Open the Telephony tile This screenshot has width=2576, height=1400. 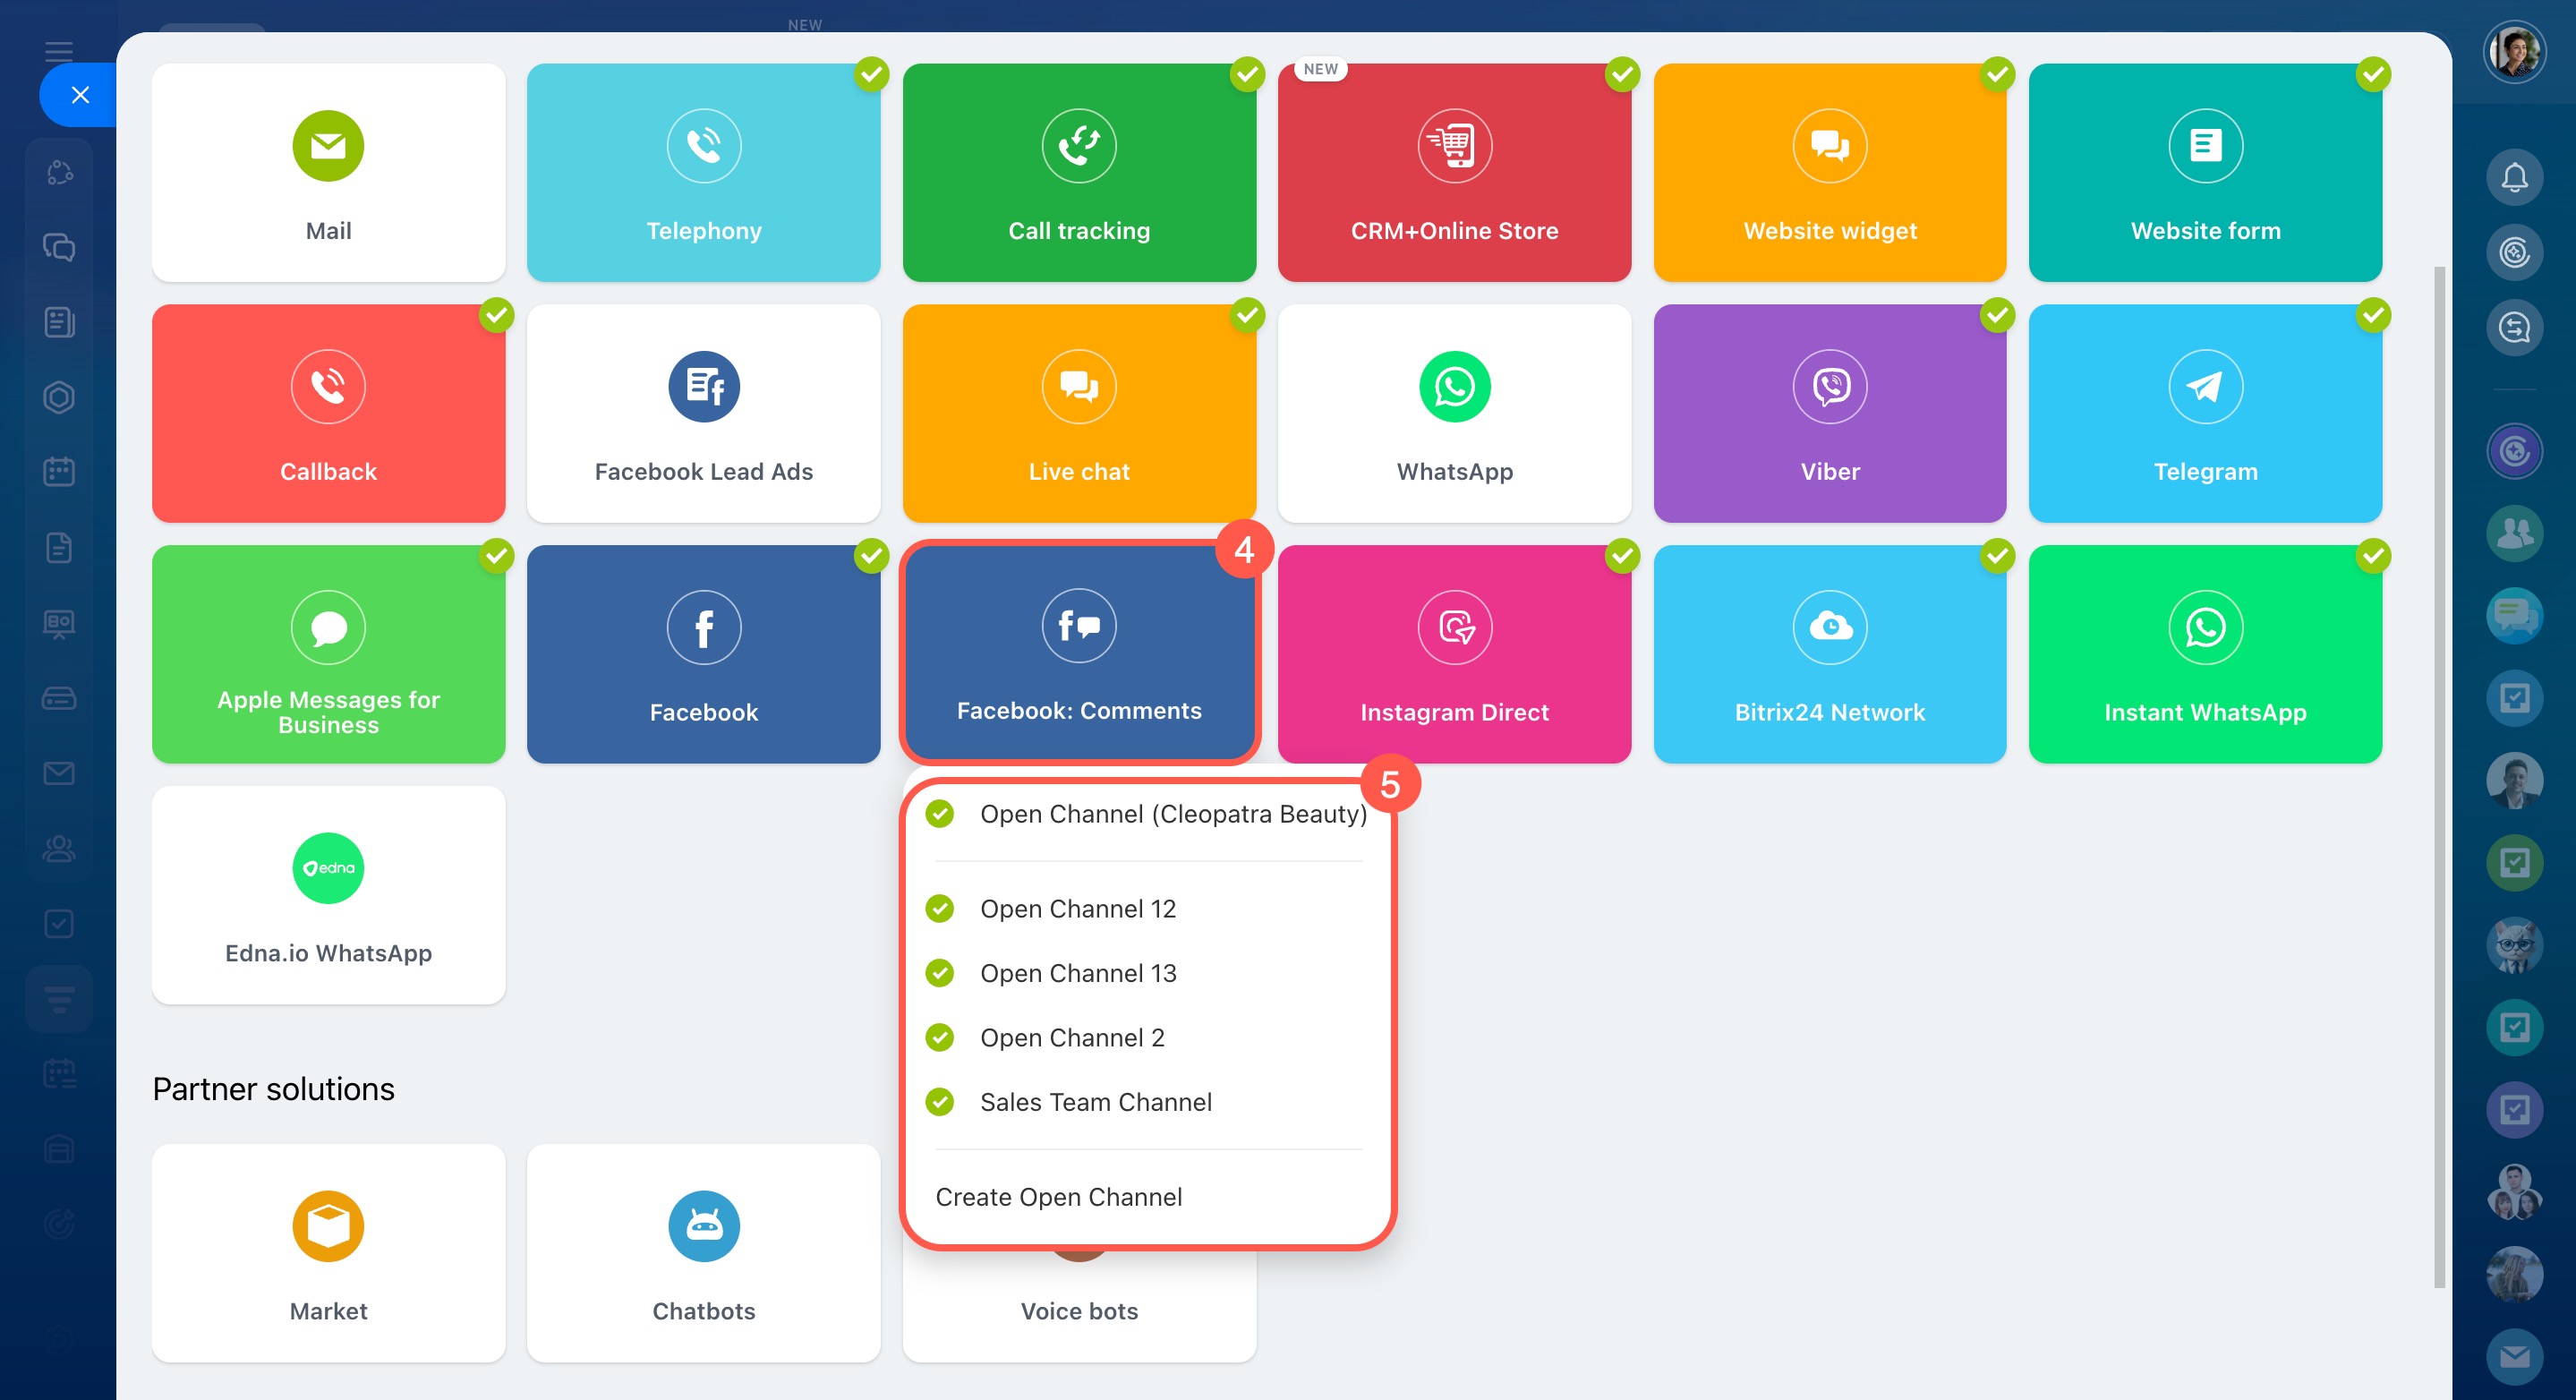point(703,172)
